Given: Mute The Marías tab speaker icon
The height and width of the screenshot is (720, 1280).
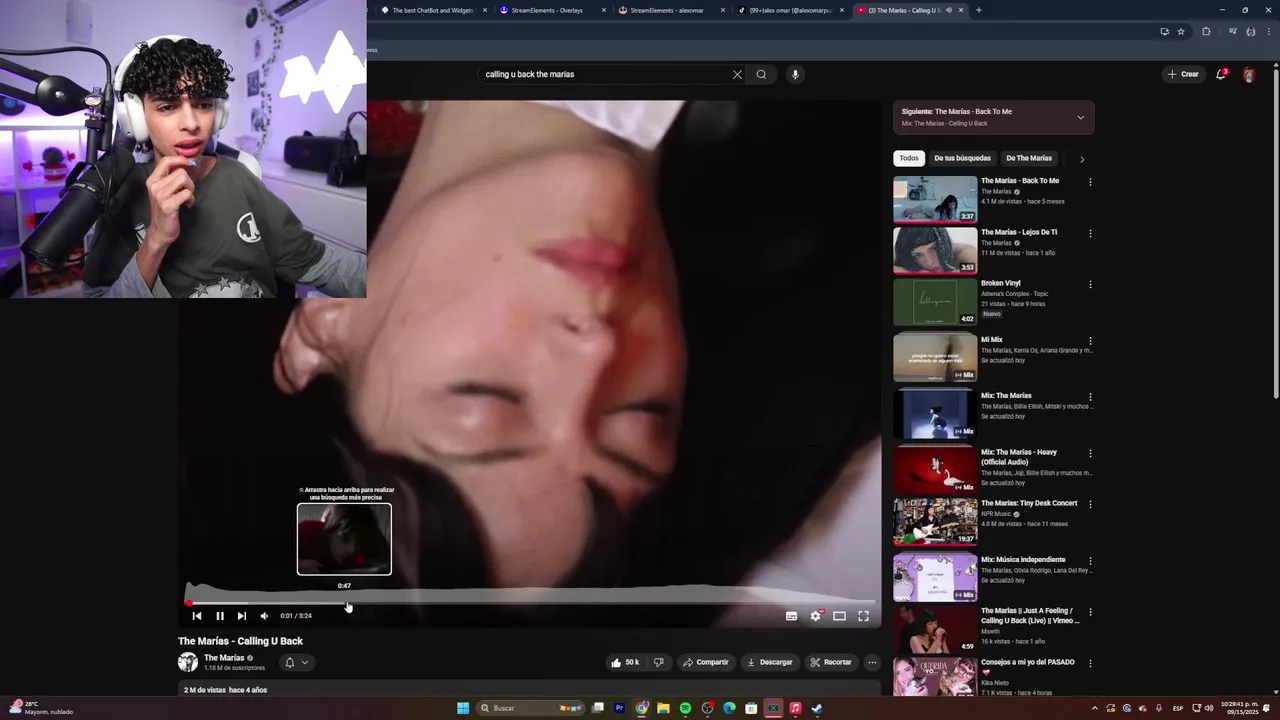Looking at the screenshot, I should click(949, 10).
